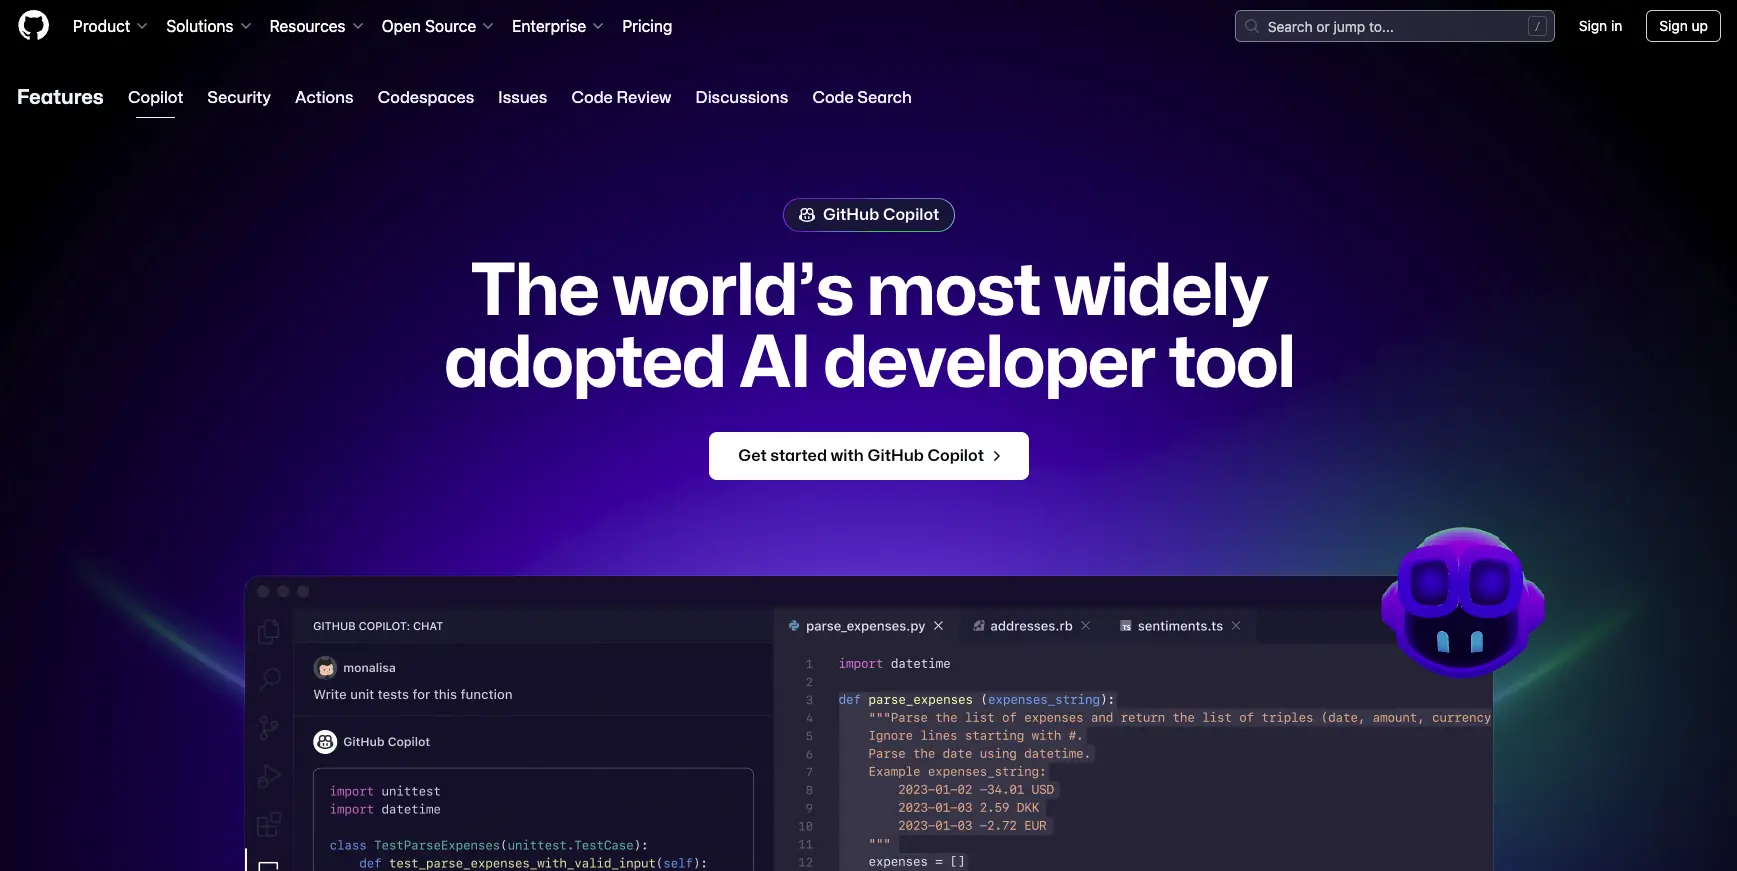Select the Code Review features tab
This screenshot has width=1737, height=871.
[x=621, y=97]
